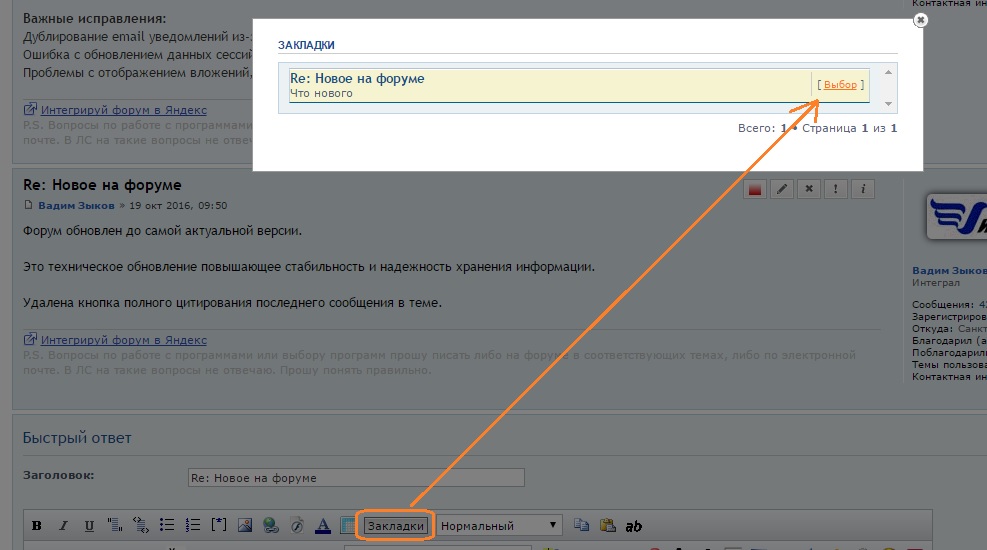Screen dimensions: 987x550
Task: Insert a URL link with globe icon
Action: 271,526
